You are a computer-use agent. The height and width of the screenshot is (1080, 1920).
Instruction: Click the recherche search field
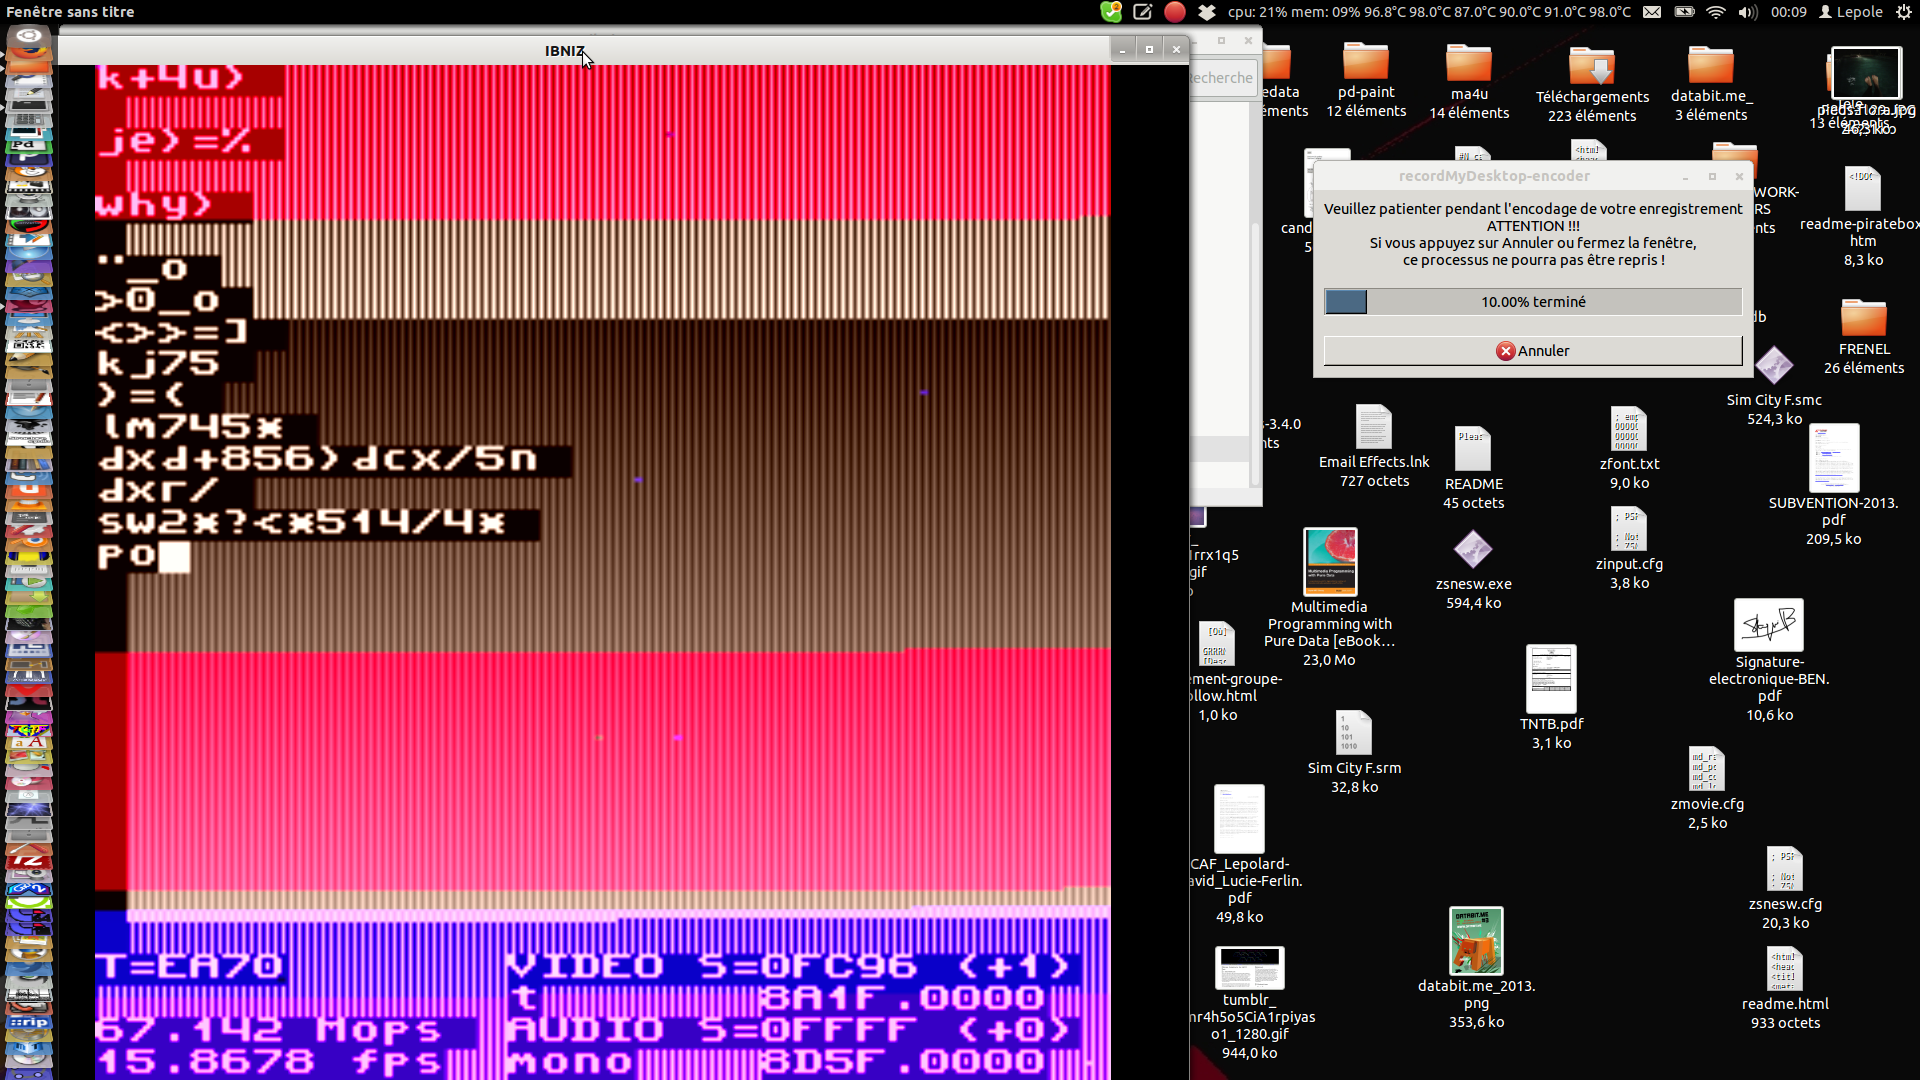(x=1222, y=78)
